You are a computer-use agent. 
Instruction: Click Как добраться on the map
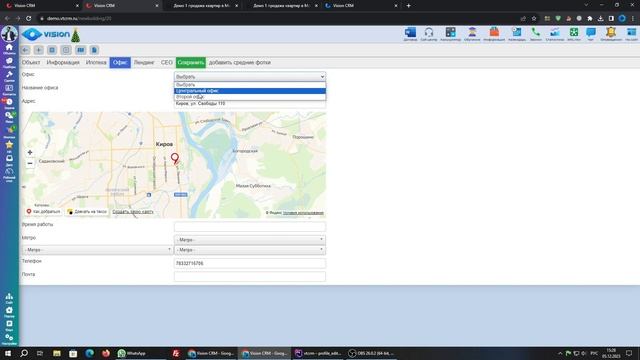coord(43,211)
